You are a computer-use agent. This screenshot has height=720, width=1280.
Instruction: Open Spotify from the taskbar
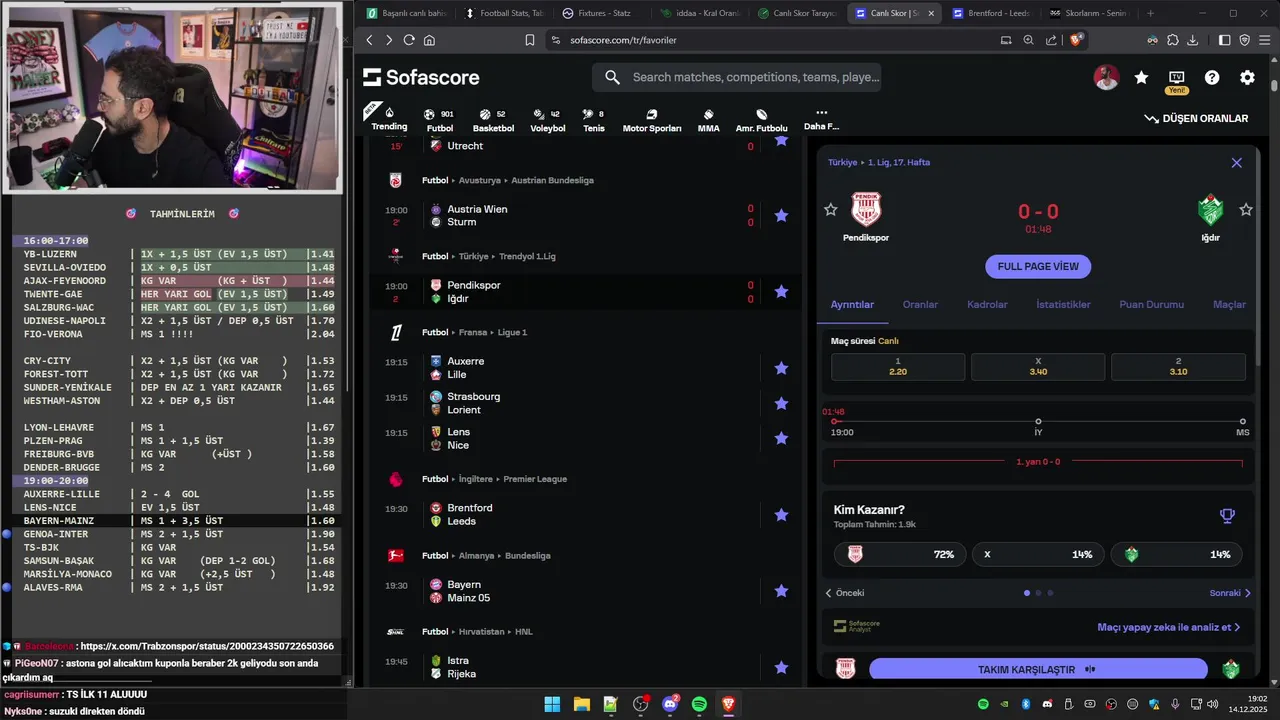coord(699,704)
